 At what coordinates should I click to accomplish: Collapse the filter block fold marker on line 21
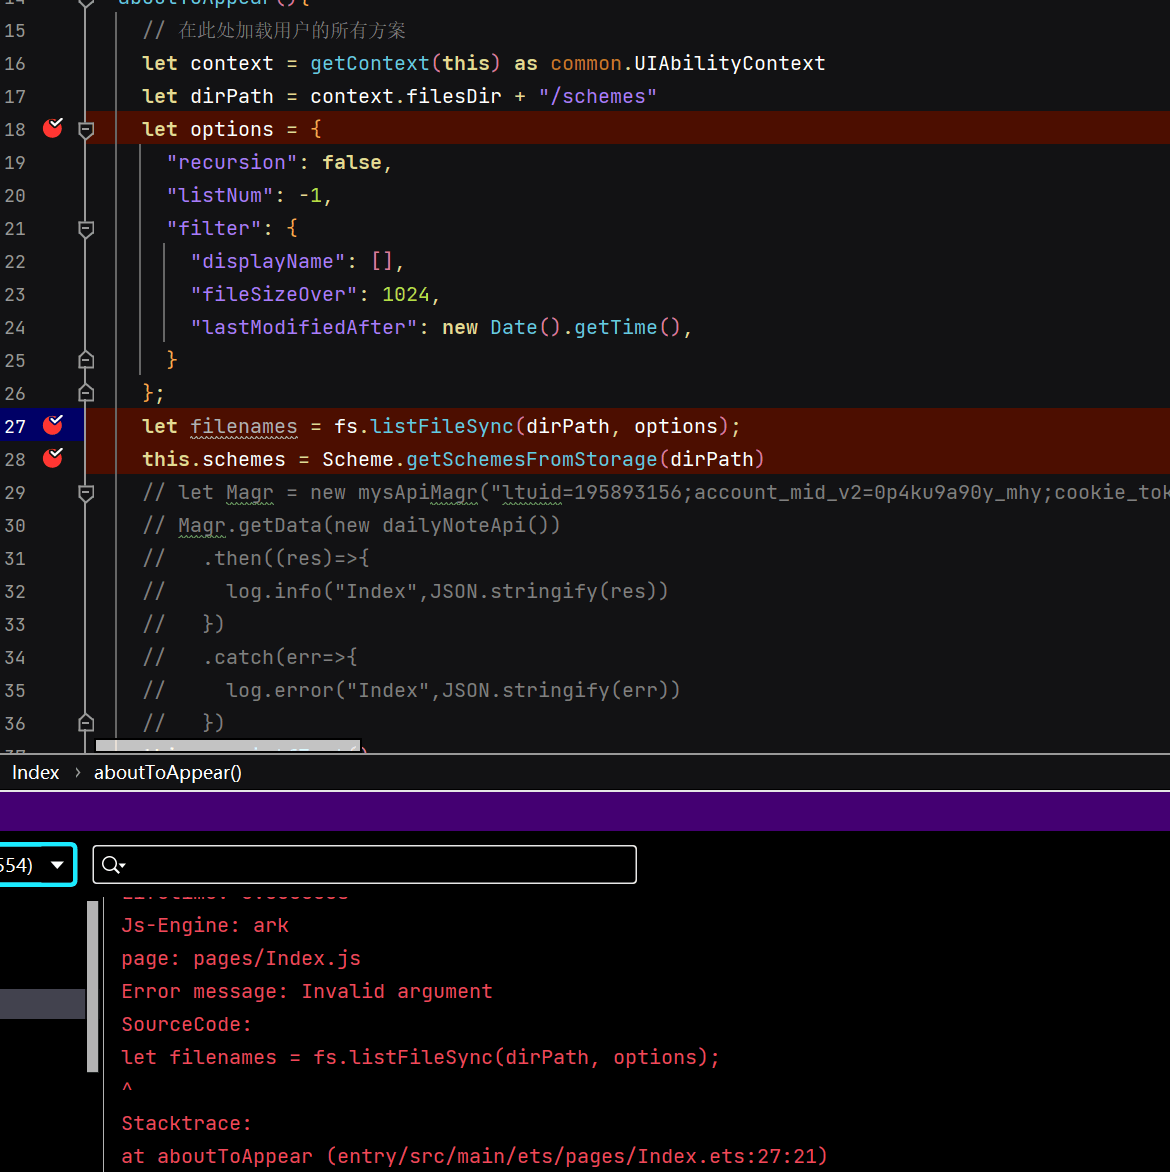(x=86, y=229)
